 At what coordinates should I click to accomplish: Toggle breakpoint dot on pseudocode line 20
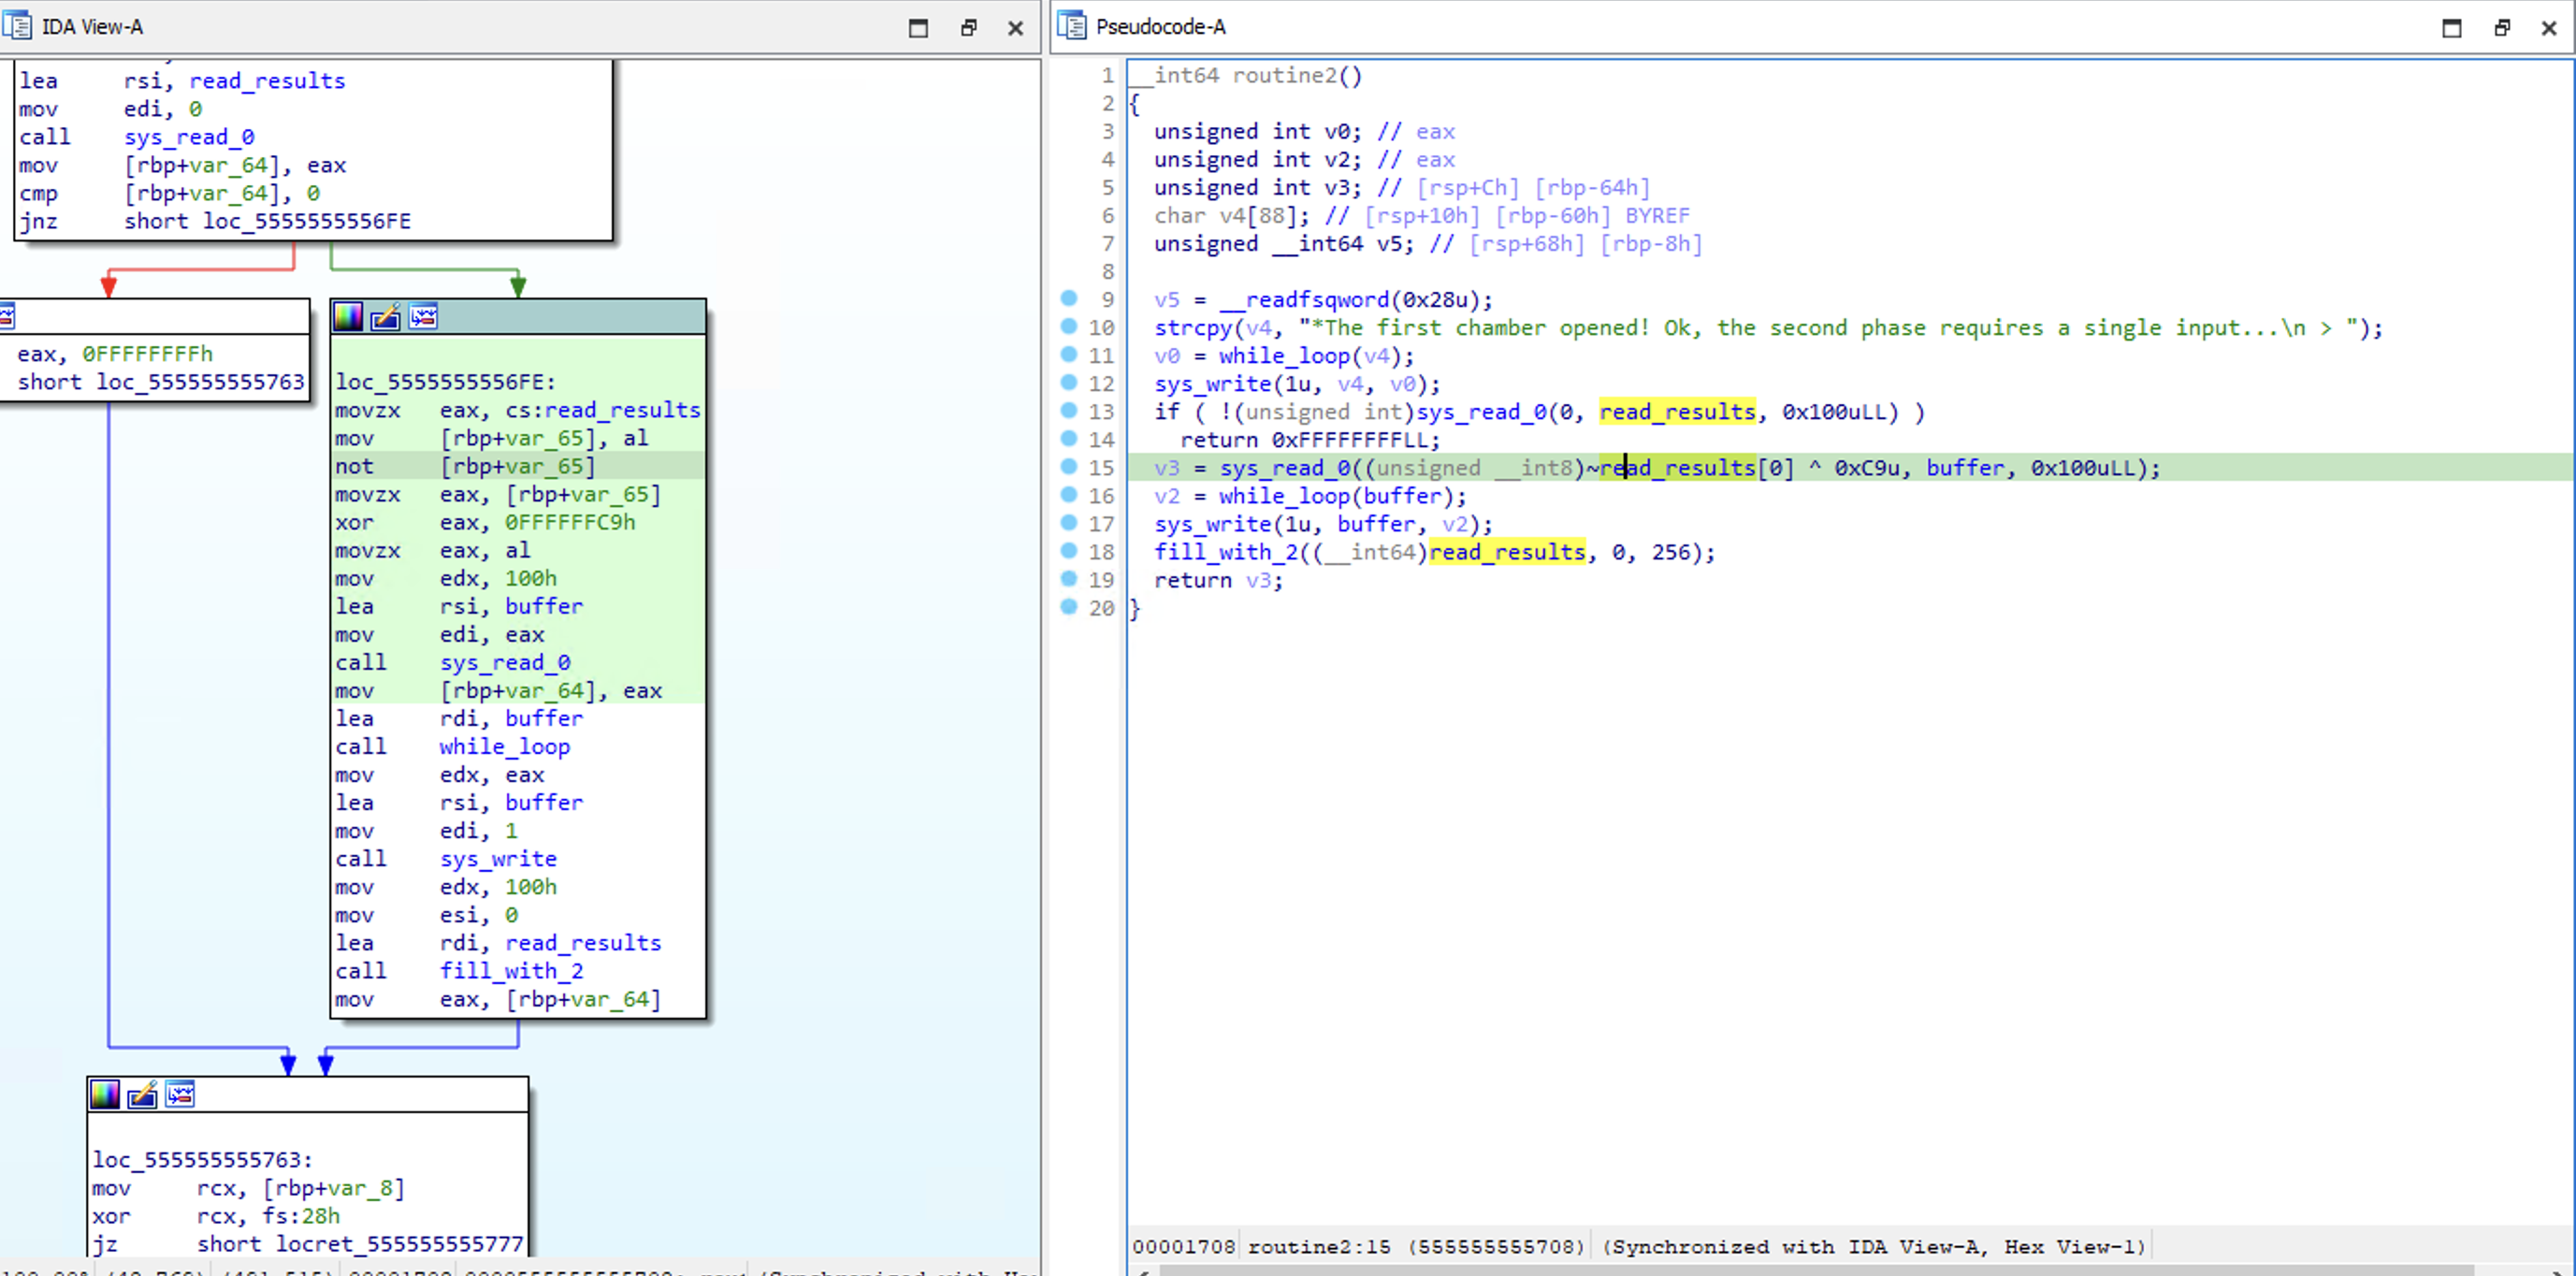[1068, 606]
